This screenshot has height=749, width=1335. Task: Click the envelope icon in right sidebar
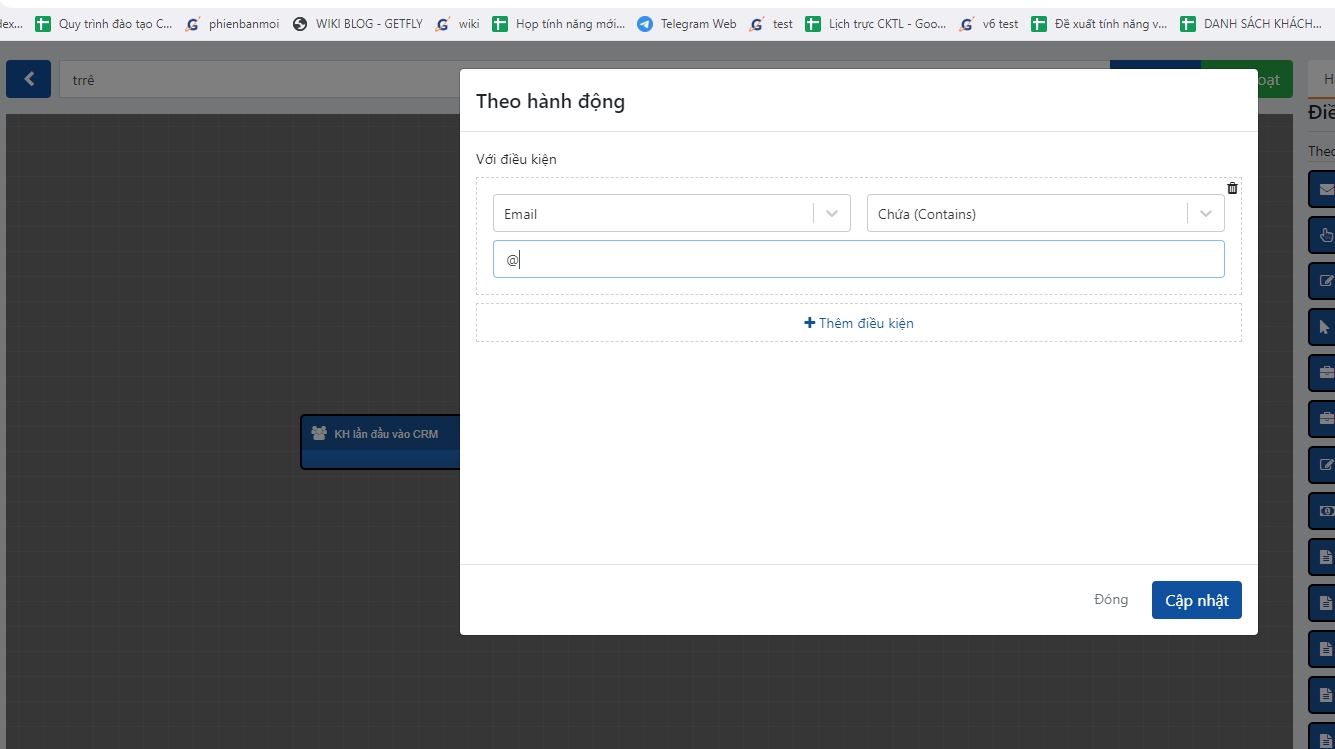1325,189
